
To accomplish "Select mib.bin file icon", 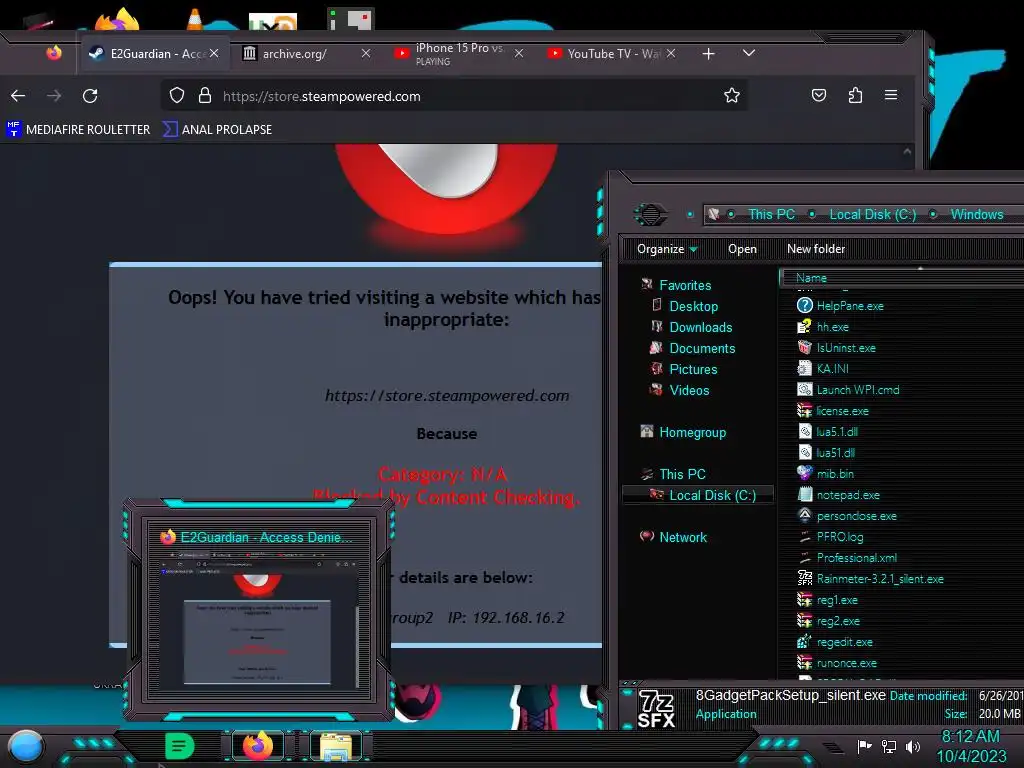I will click(805, 473).
